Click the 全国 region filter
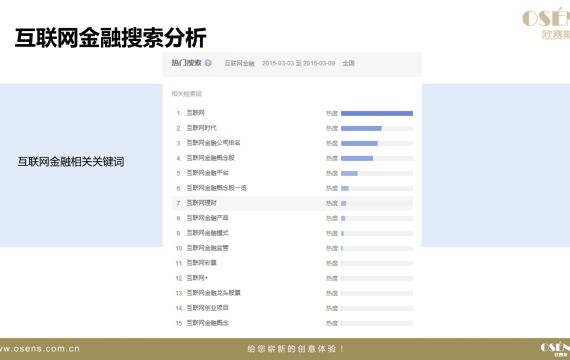570x360 pixels. (348, 63)
